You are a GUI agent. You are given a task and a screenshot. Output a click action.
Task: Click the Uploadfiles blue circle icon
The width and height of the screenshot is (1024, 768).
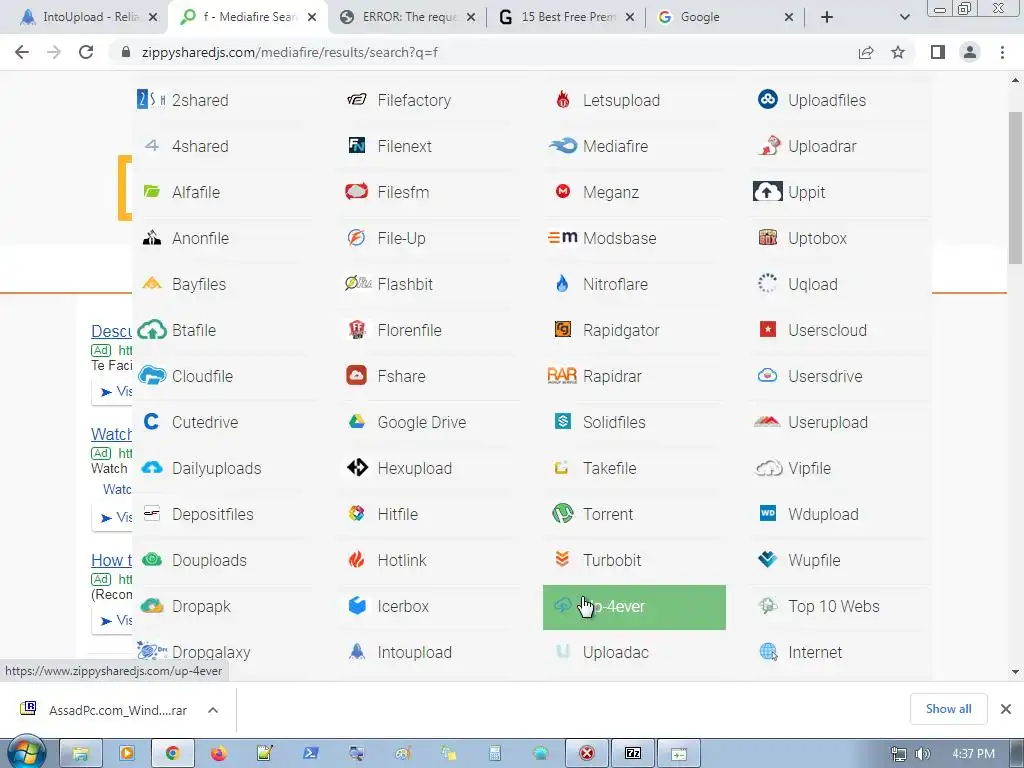pyautogui.click(x=768, y=99)
